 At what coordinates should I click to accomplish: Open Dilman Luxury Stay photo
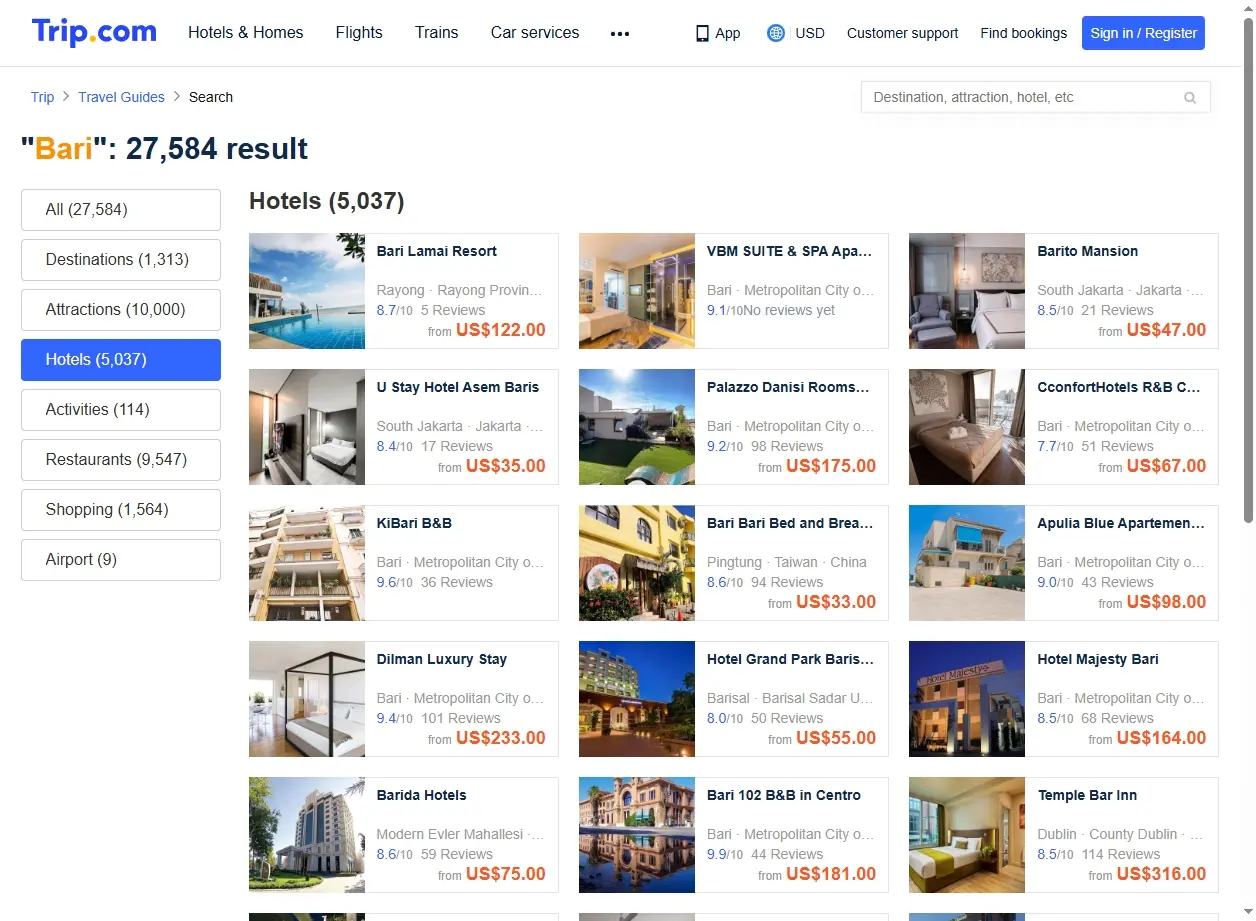[x=307, y=699]
